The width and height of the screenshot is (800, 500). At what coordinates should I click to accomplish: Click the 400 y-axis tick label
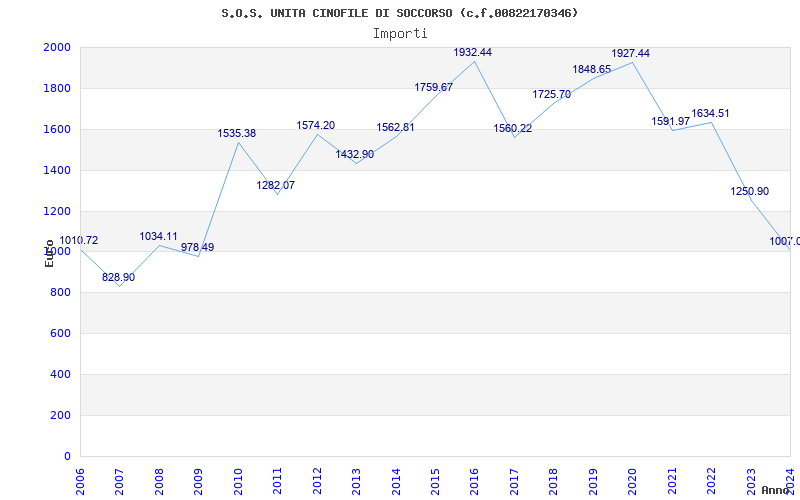[x=61, y=374]
